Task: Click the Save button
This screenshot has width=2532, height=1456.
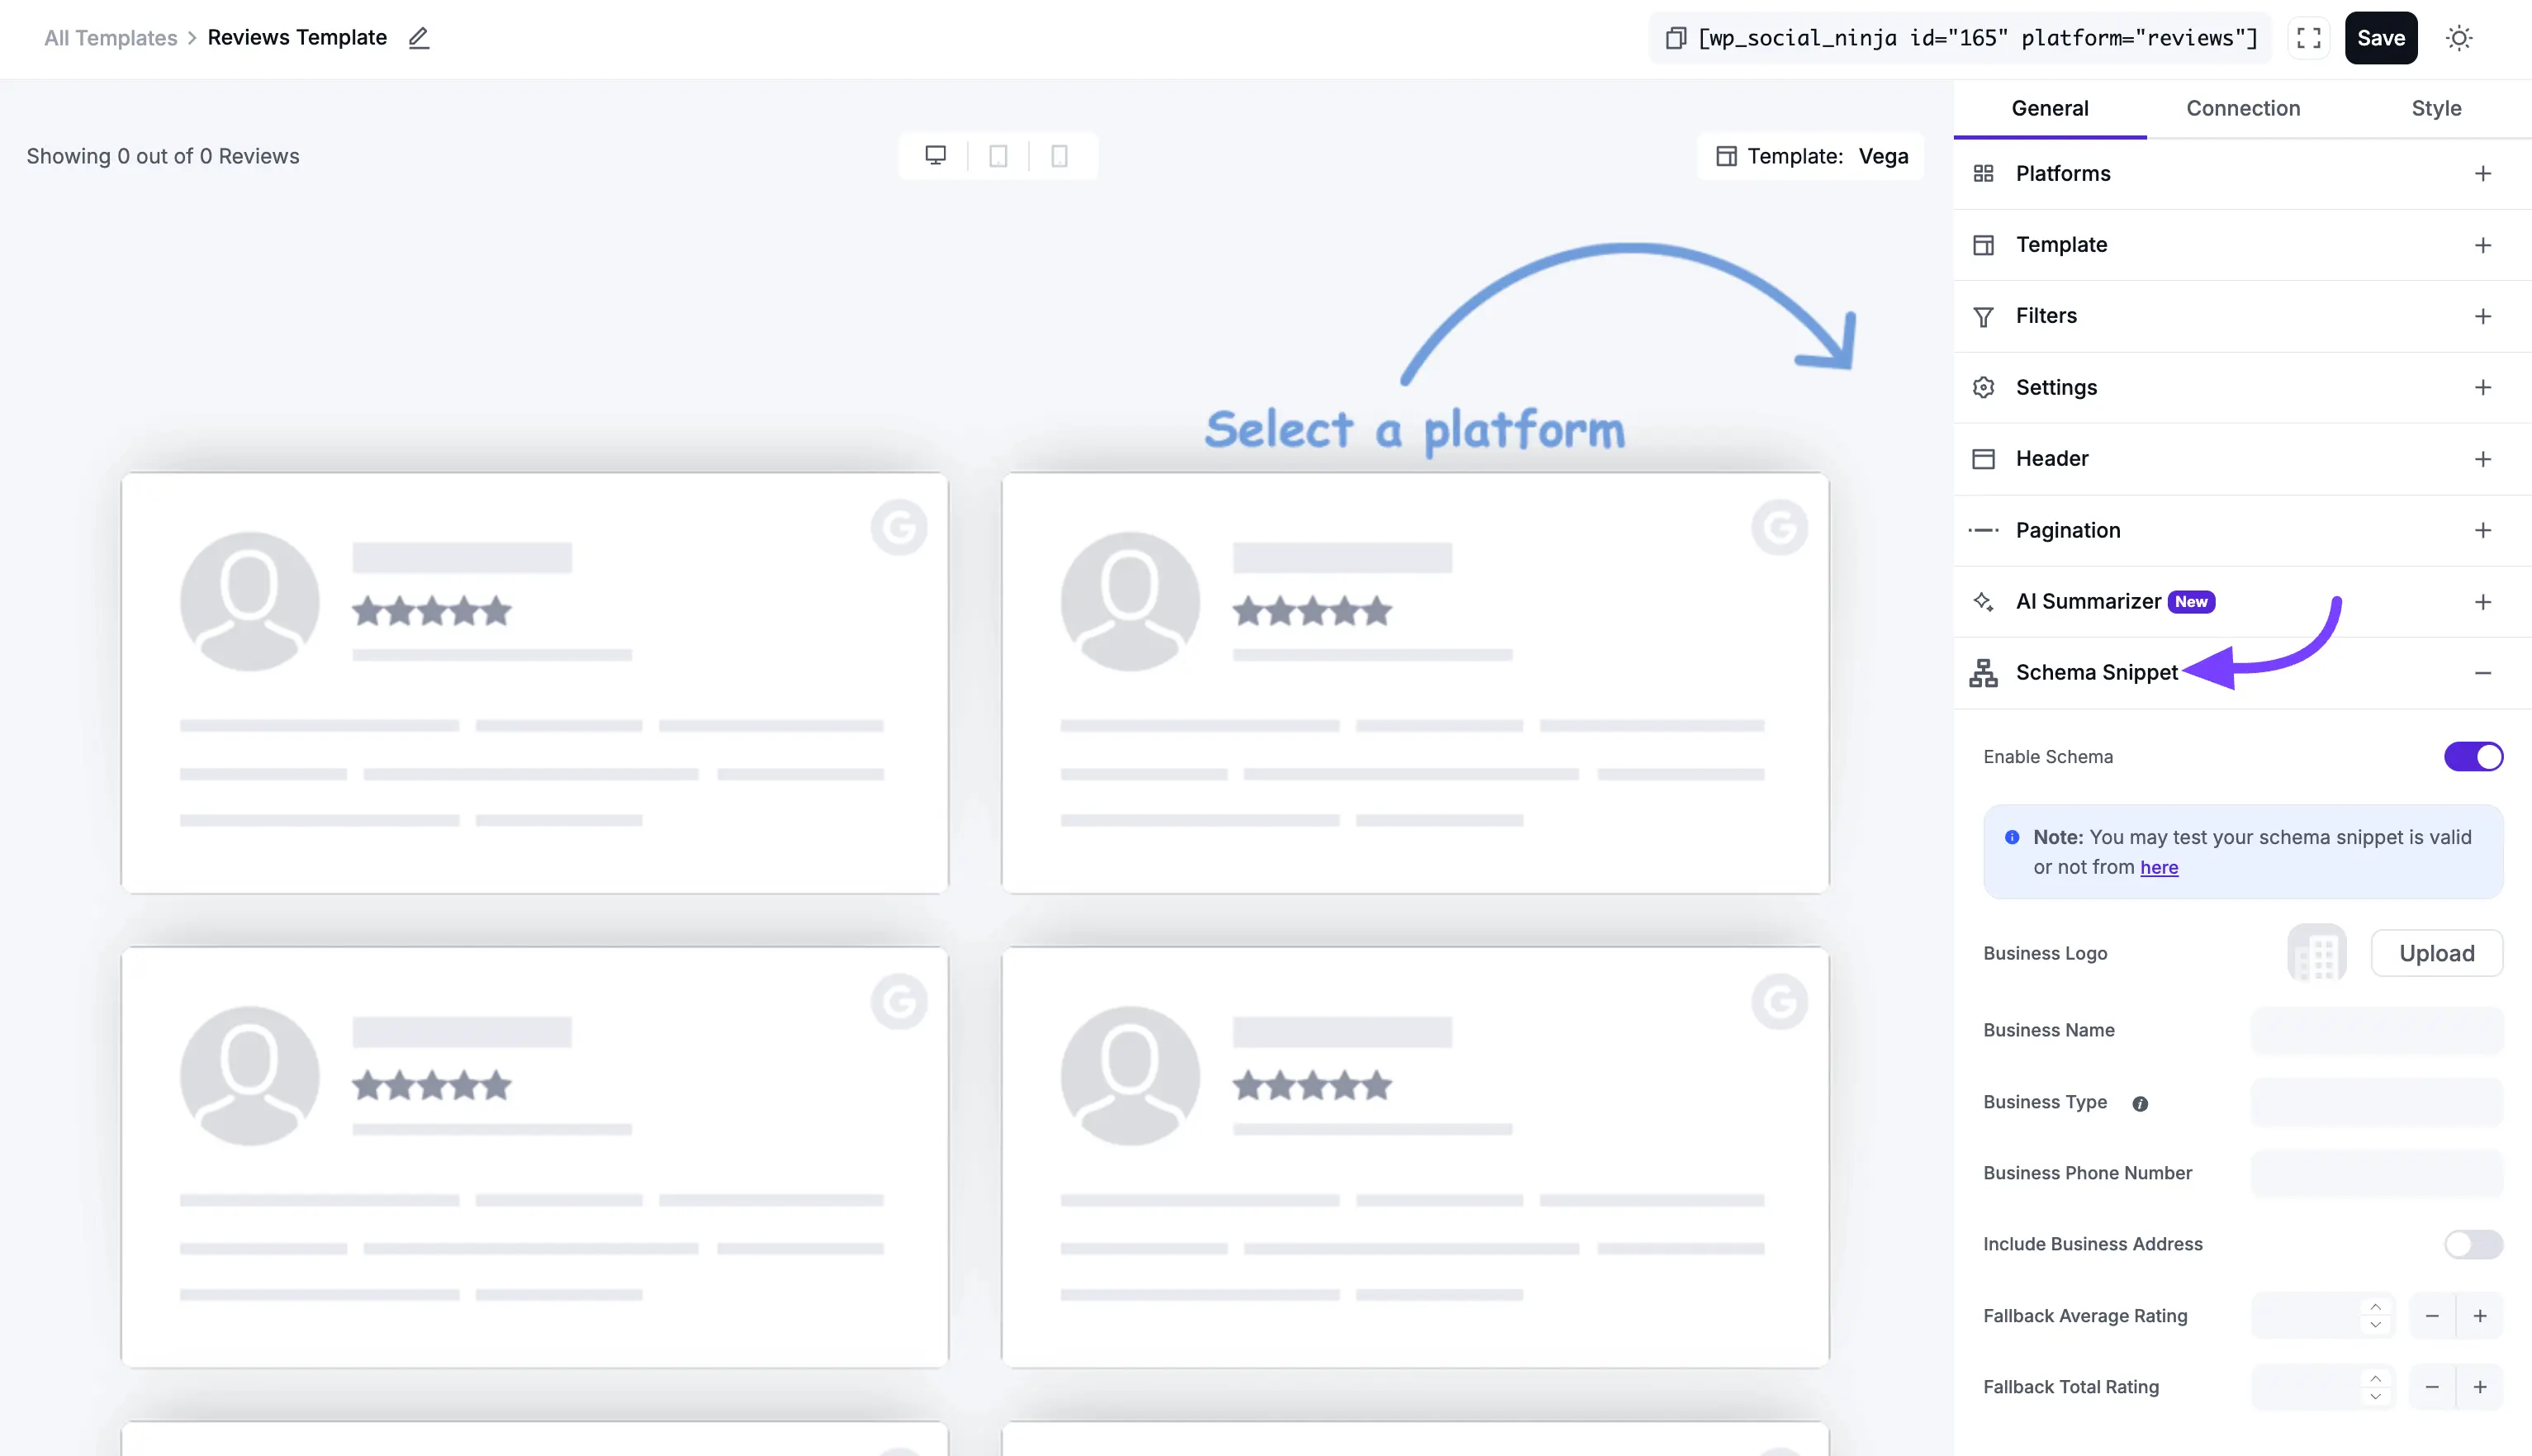Action: click(2381, 37)
